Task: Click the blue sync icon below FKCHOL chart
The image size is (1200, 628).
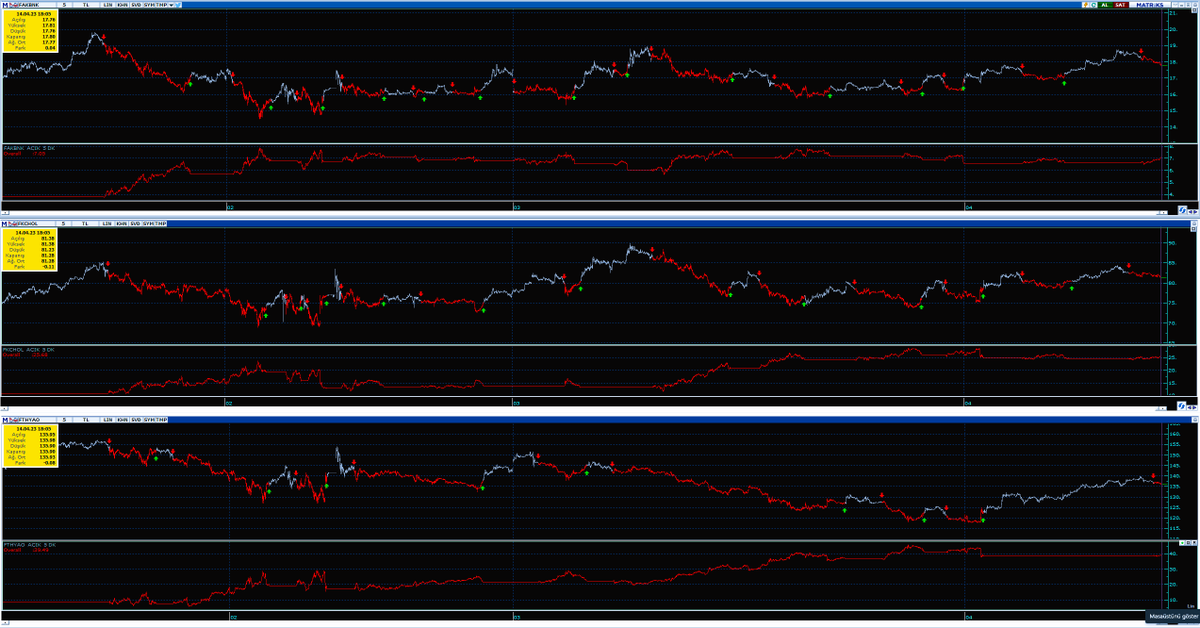Action: tap(1182, 405)
